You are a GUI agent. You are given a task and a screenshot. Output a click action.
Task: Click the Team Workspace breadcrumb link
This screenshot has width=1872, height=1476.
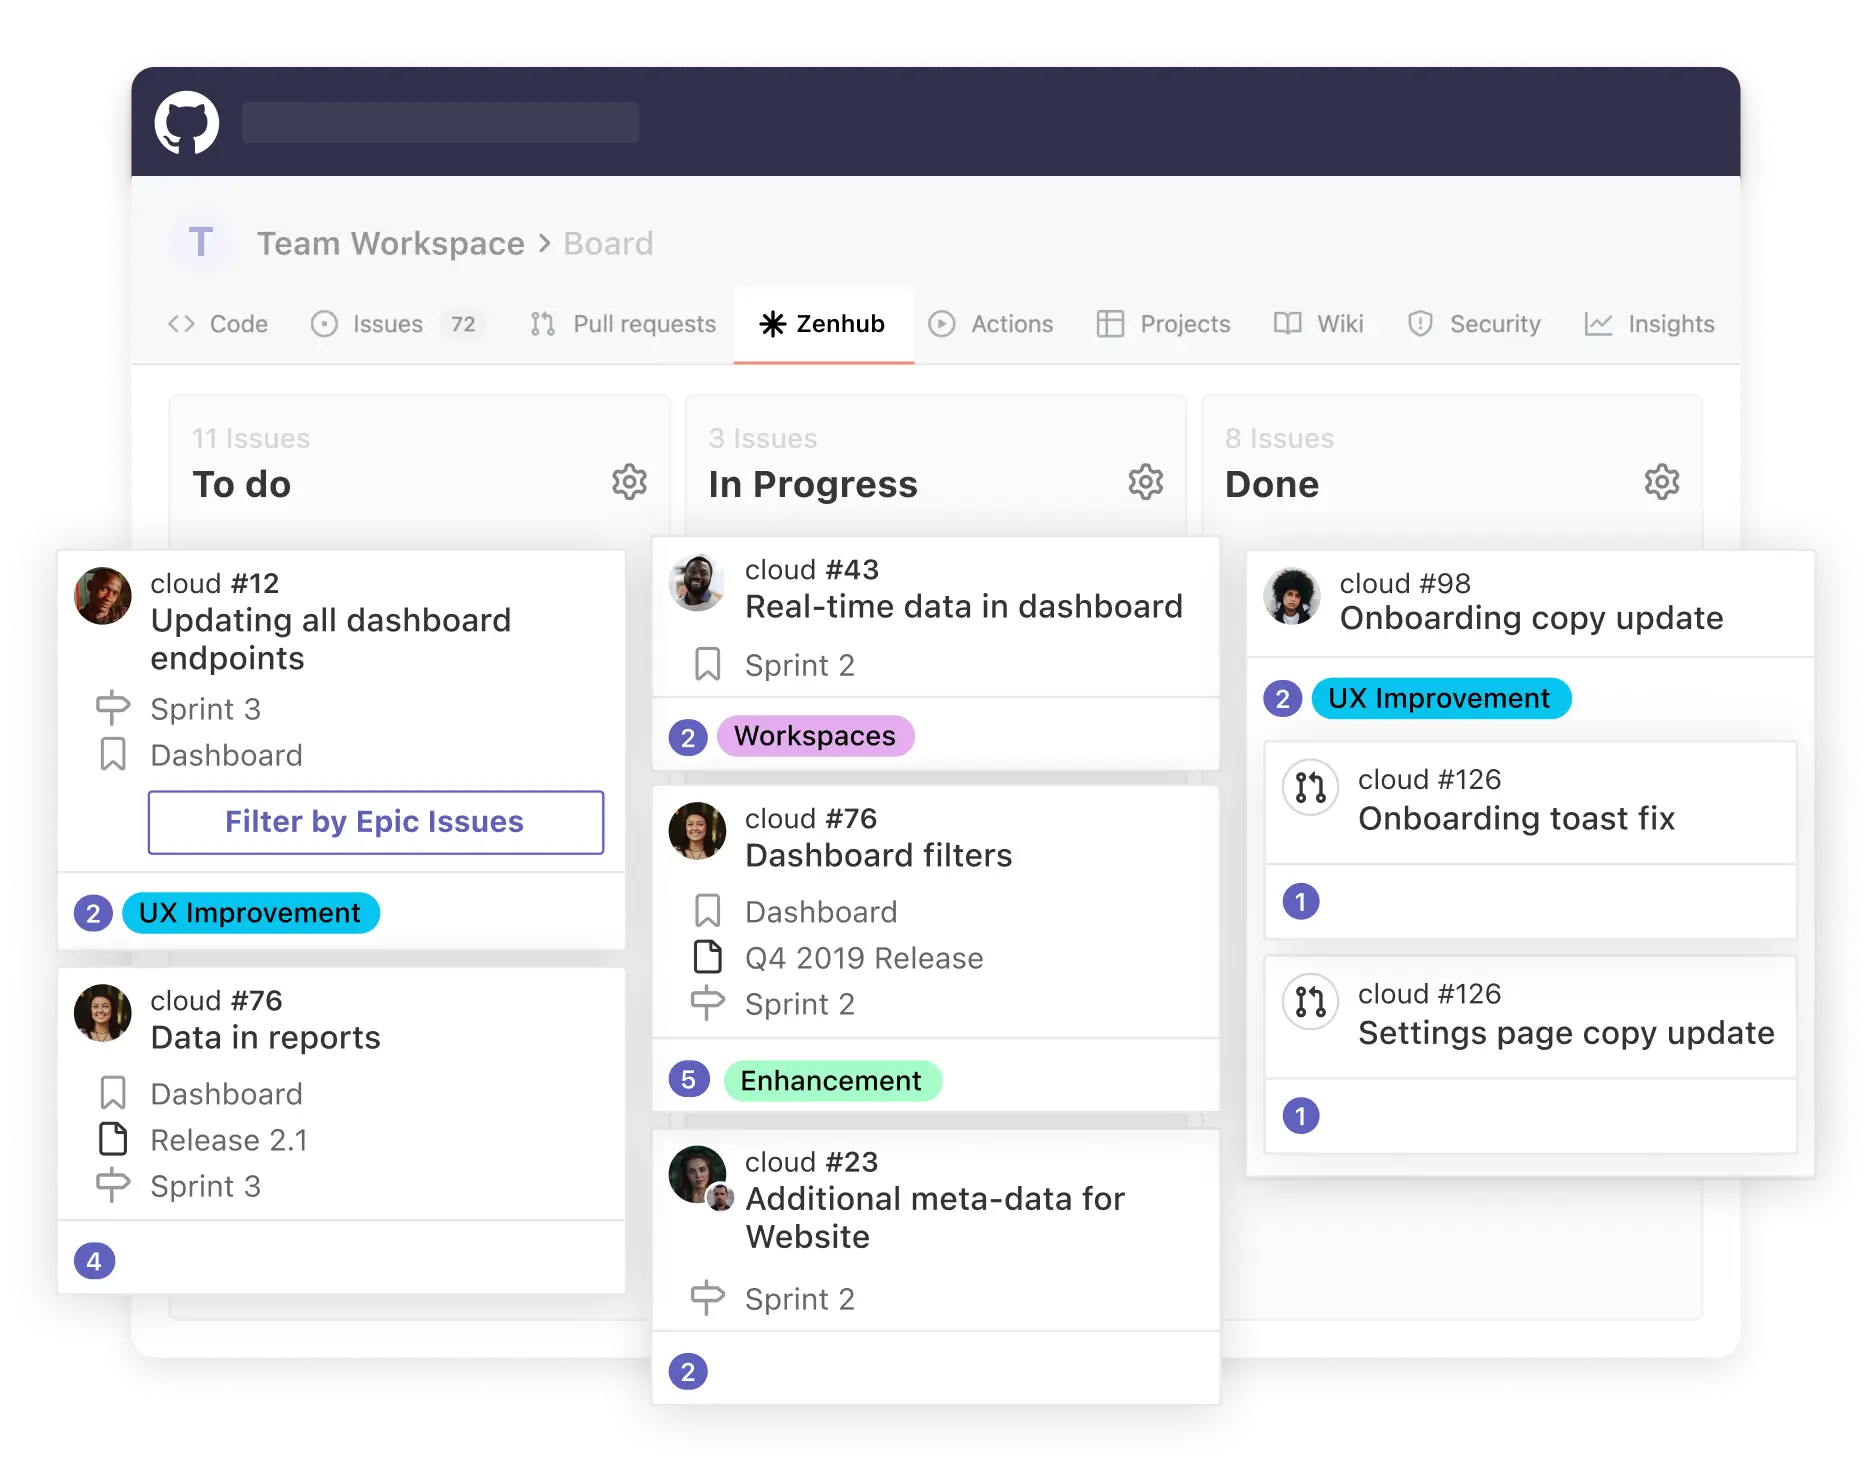(391, 243)
